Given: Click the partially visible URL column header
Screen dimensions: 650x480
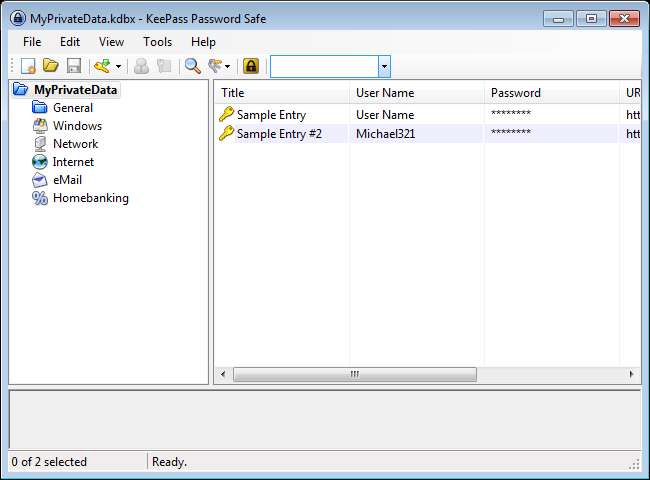Looking at the screenshot, I should [631, 93].
